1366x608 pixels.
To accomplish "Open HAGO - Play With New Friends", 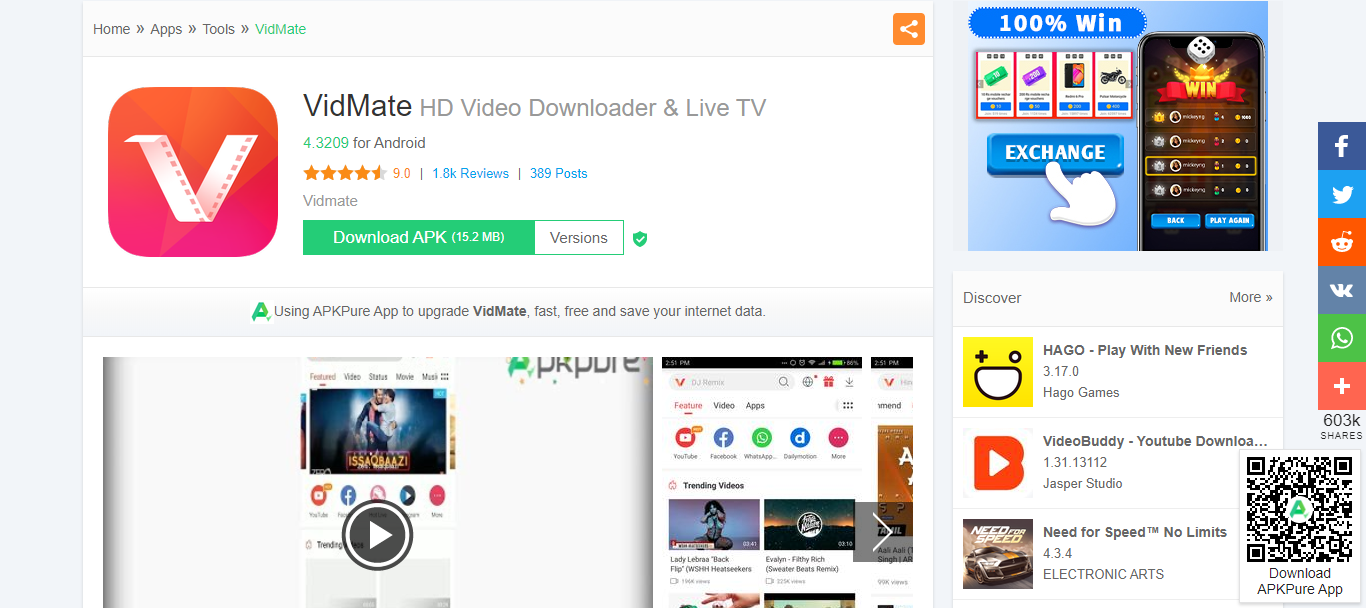I will point(1145,350).
